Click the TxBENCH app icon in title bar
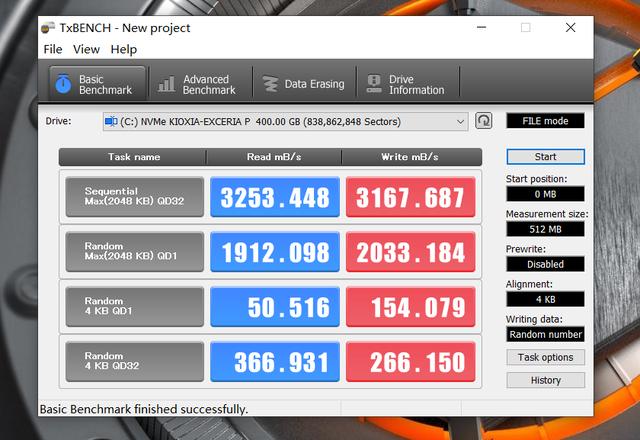Screen dimensions: 640x440 click(x=48, y=27)
